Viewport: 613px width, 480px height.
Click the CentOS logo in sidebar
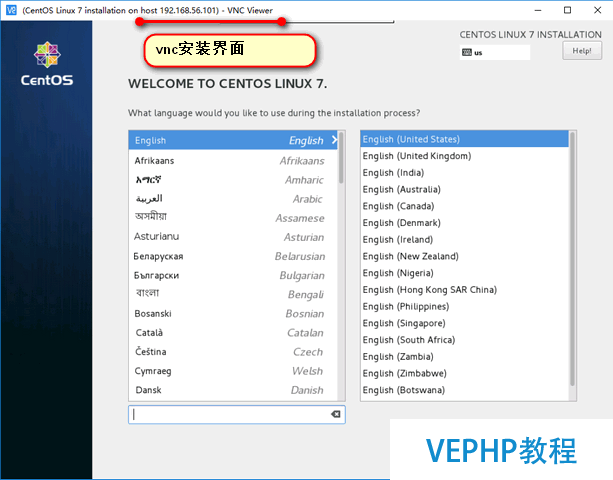pyautogui.click(x=47, y=64)
